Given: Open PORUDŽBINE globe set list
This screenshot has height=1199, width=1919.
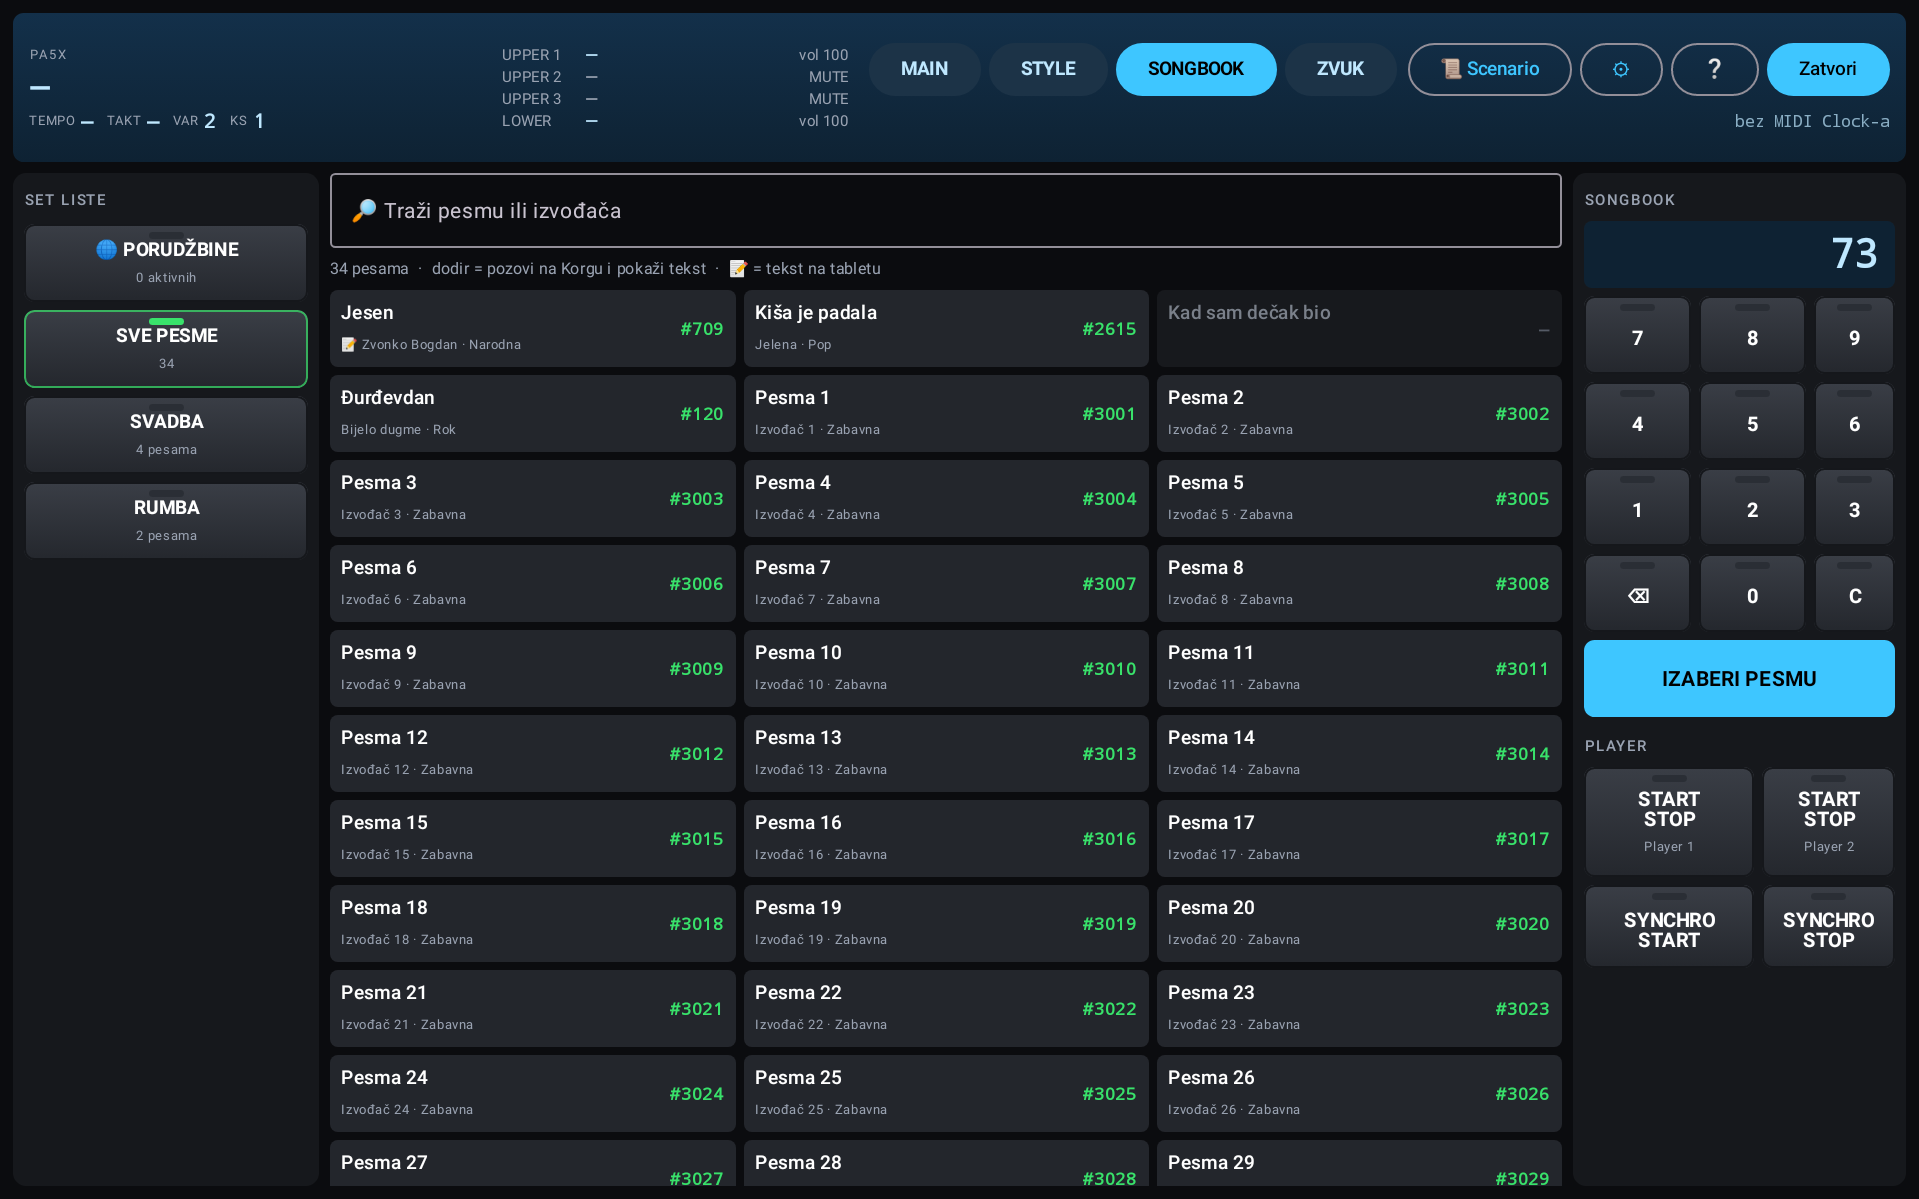Looking at the screenshot, I should coord(166,262).
